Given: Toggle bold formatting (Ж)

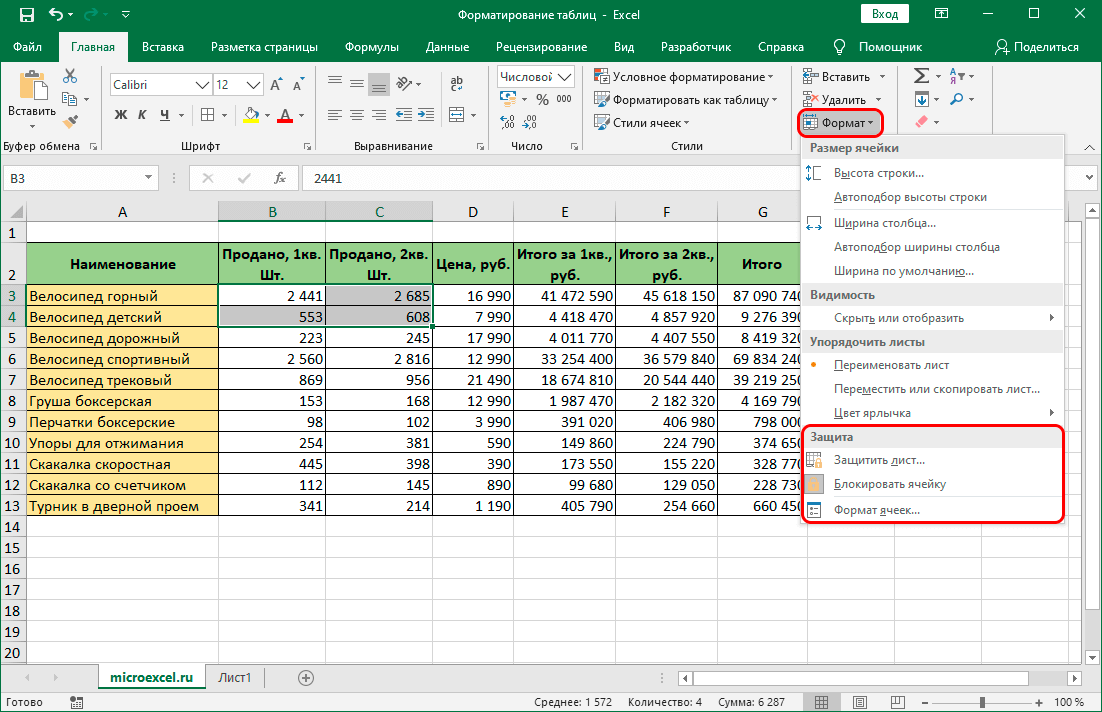Looking at the screenshot, I should 121,115.
